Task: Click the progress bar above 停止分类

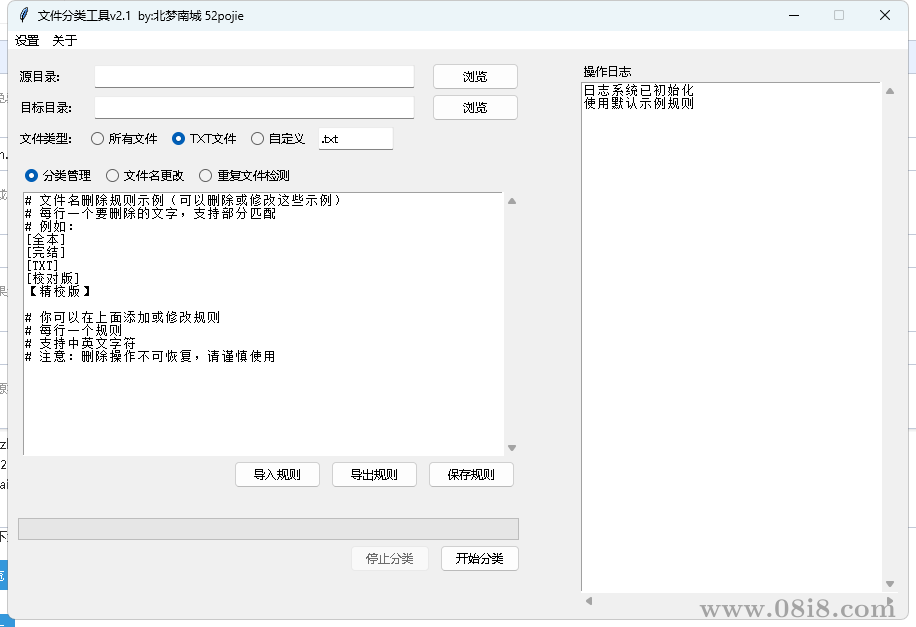Action: pos(268,528)
